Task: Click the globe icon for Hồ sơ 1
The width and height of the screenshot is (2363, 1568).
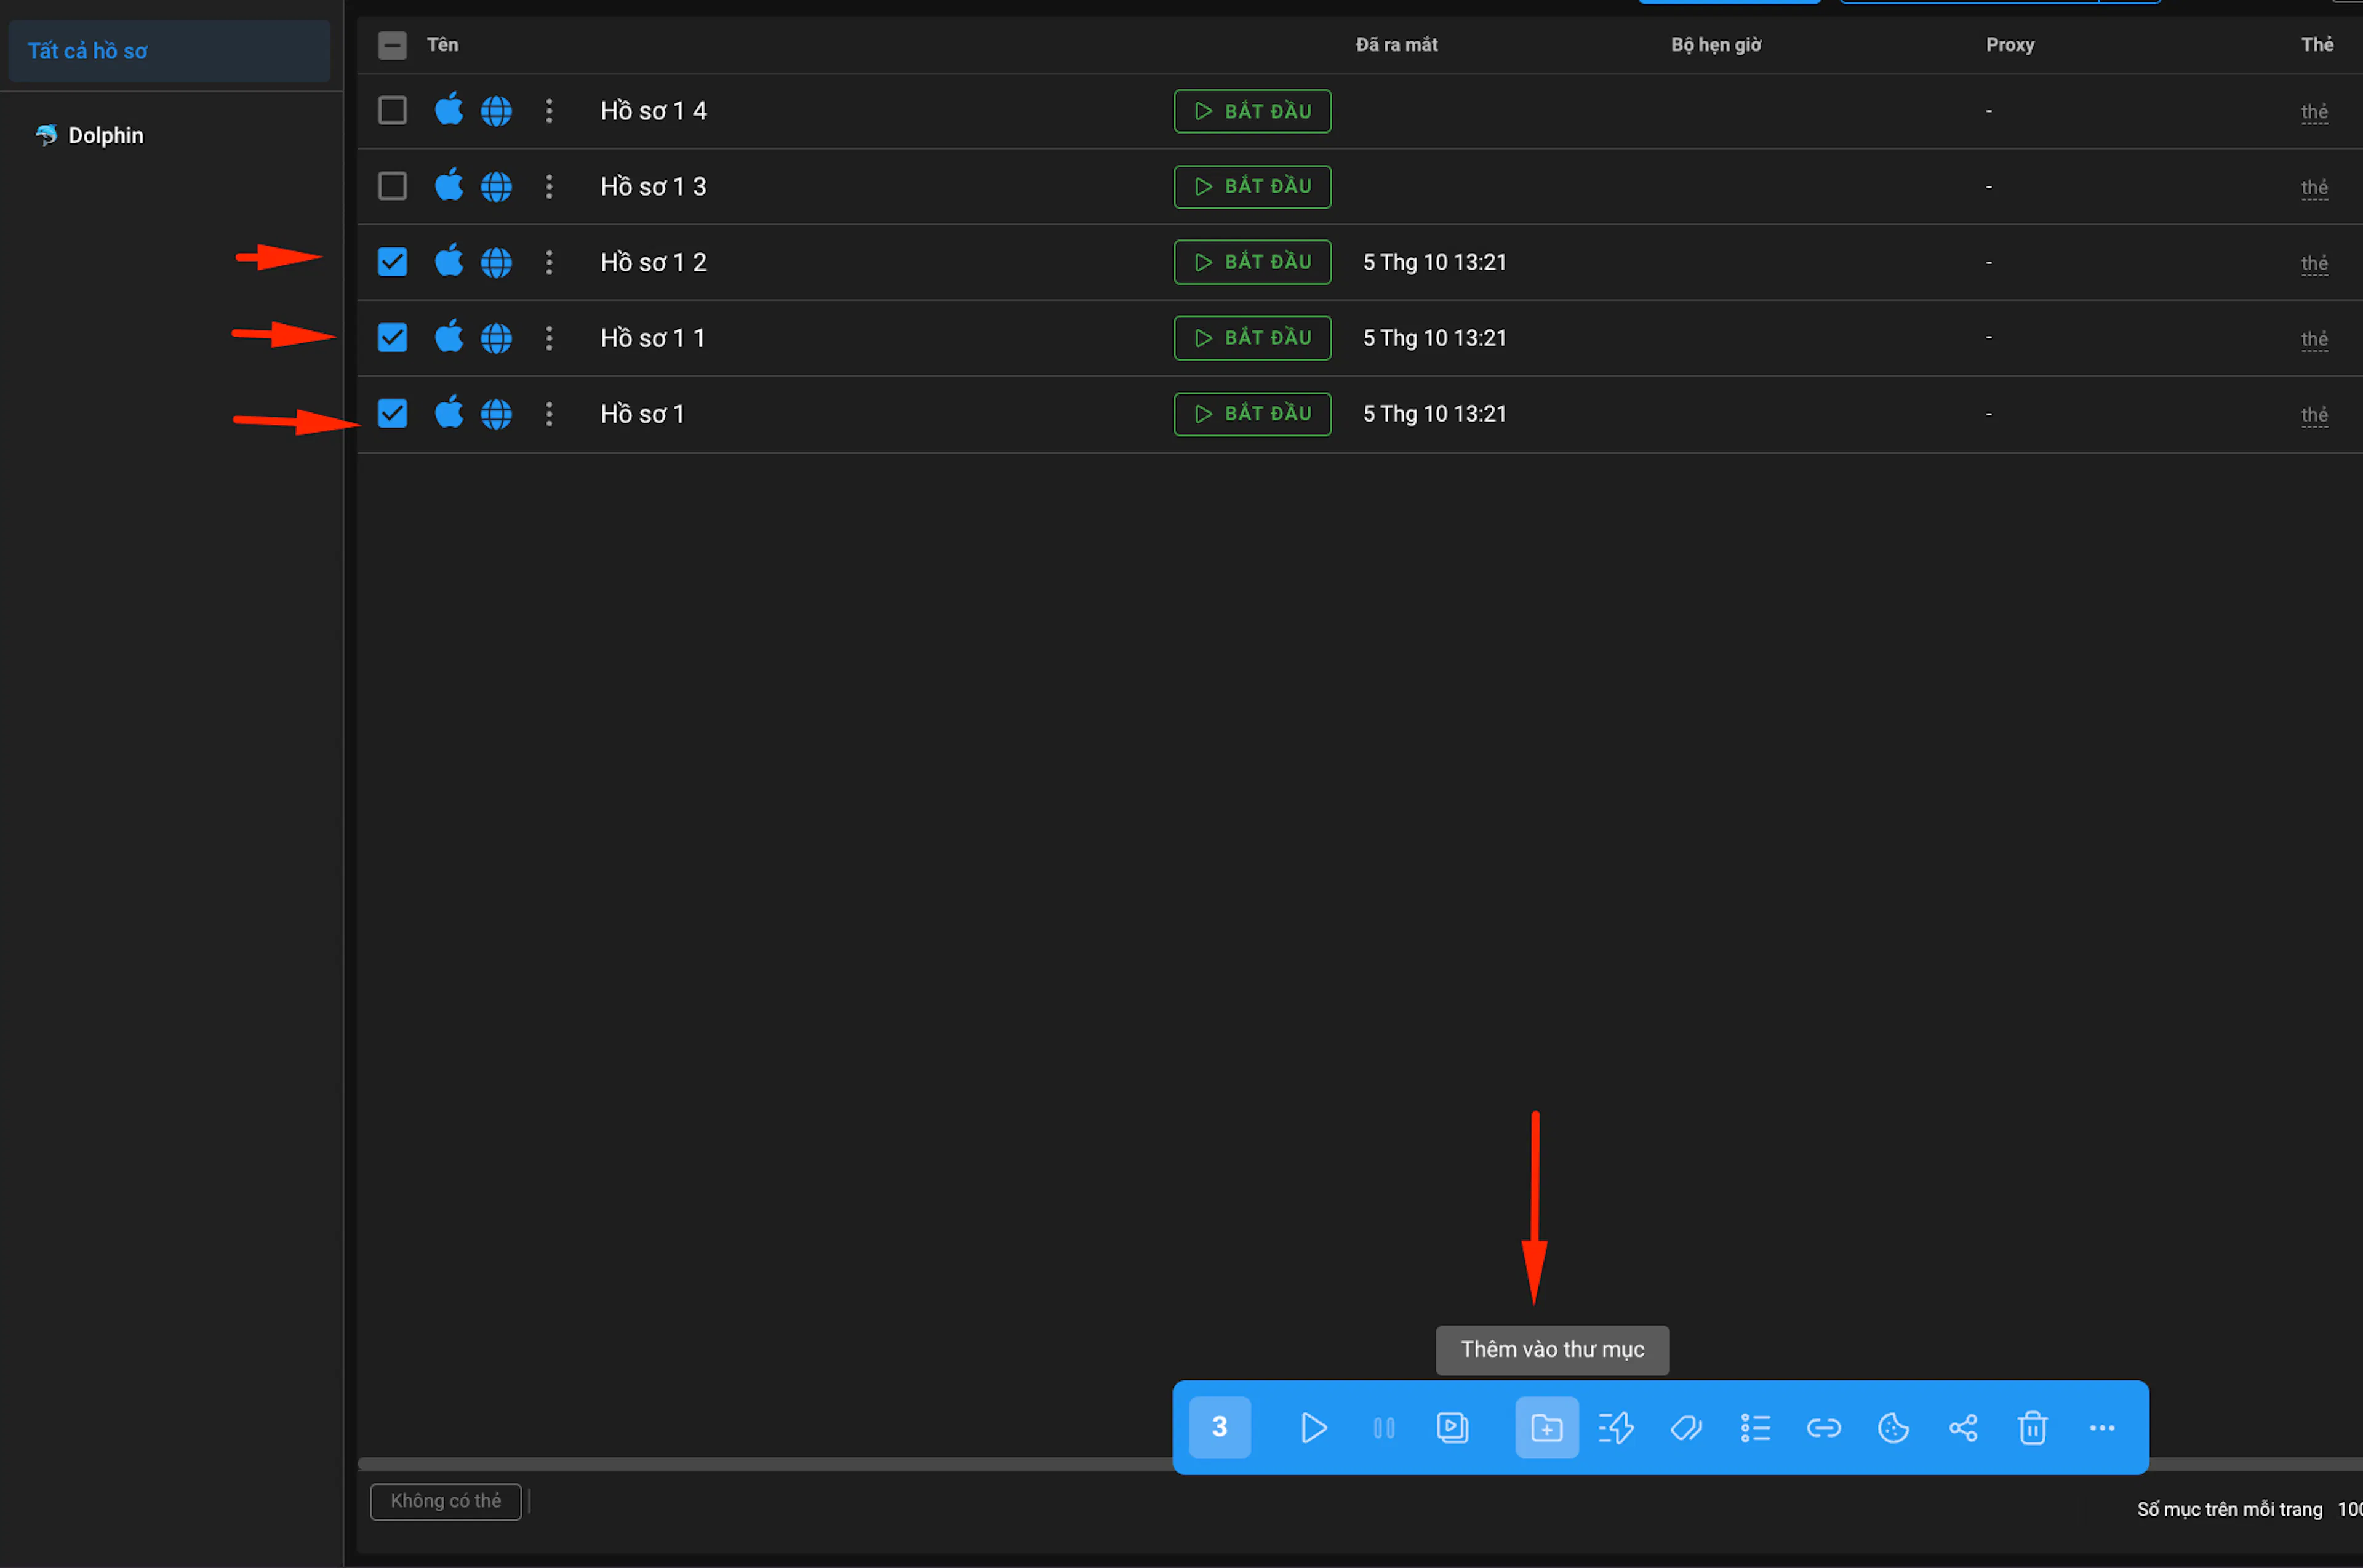Action: tap(496, 414)
